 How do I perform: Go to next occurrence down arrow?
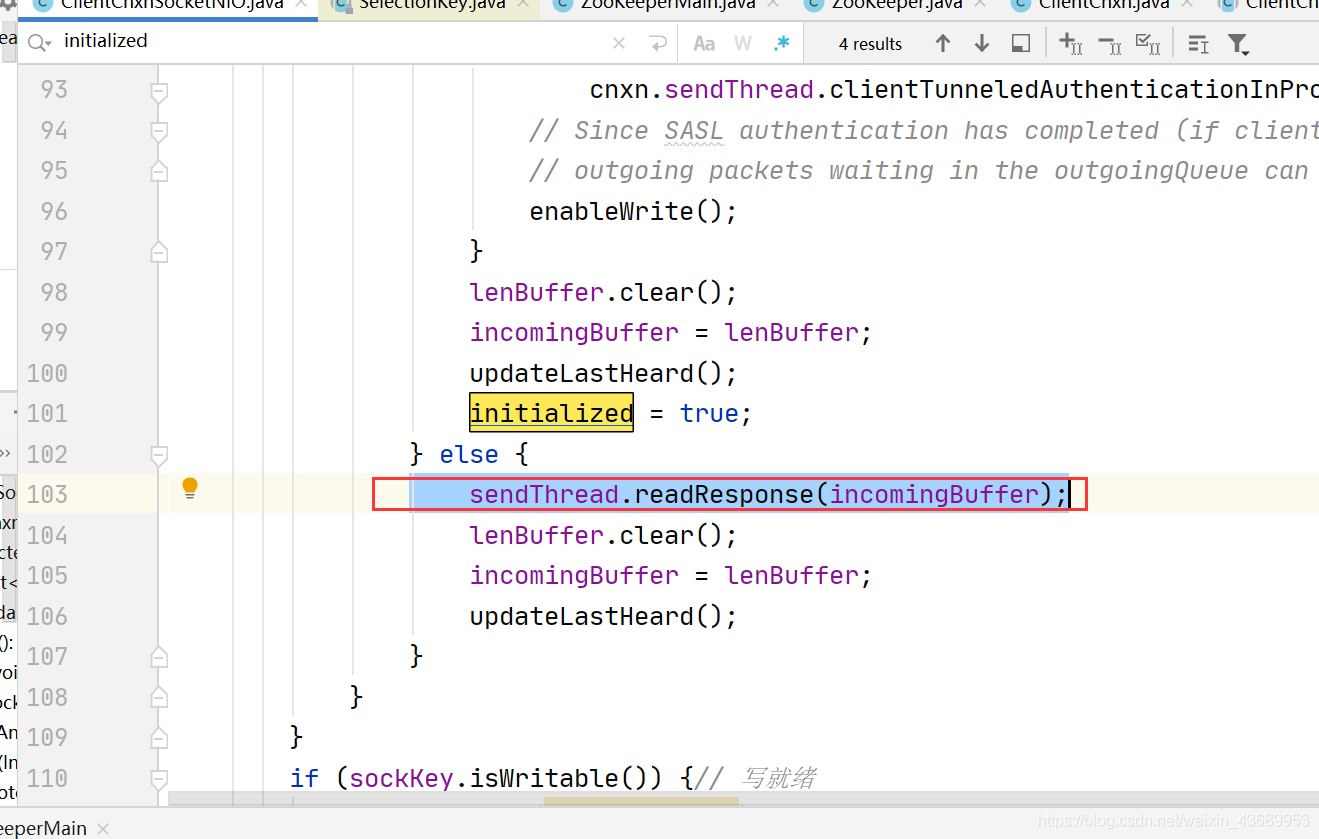tap(981, 43)
